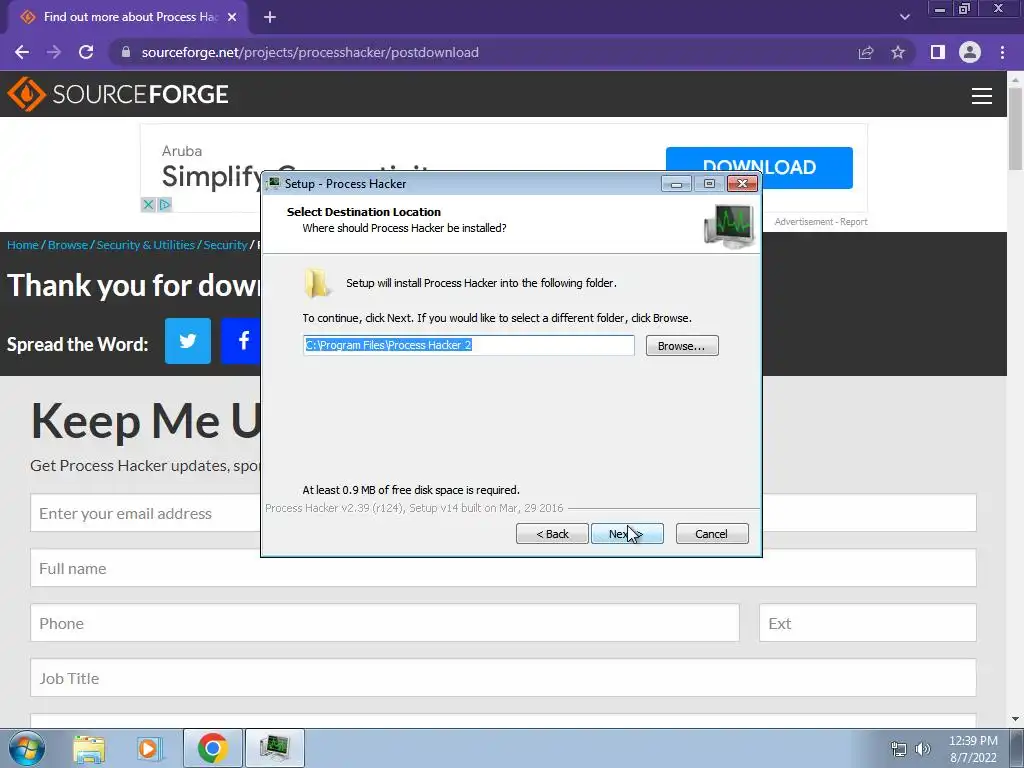Click the Chrome forward arrow
This screenshot has width=1024, height=768.
[54, 52]
